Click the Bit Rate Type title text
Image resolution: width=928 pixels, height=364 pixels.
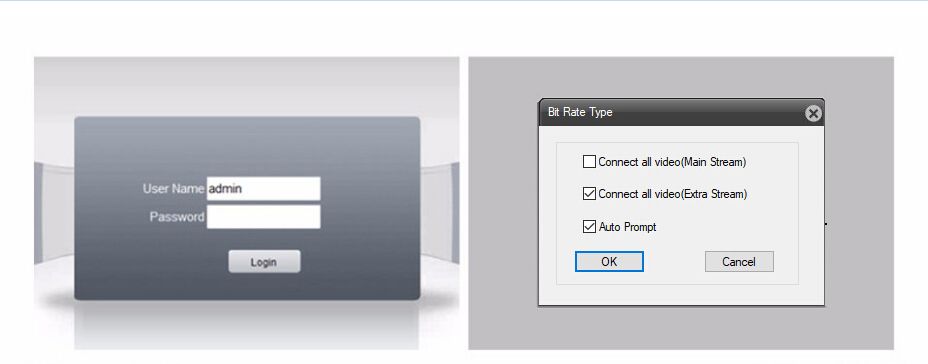coord(580,112)
